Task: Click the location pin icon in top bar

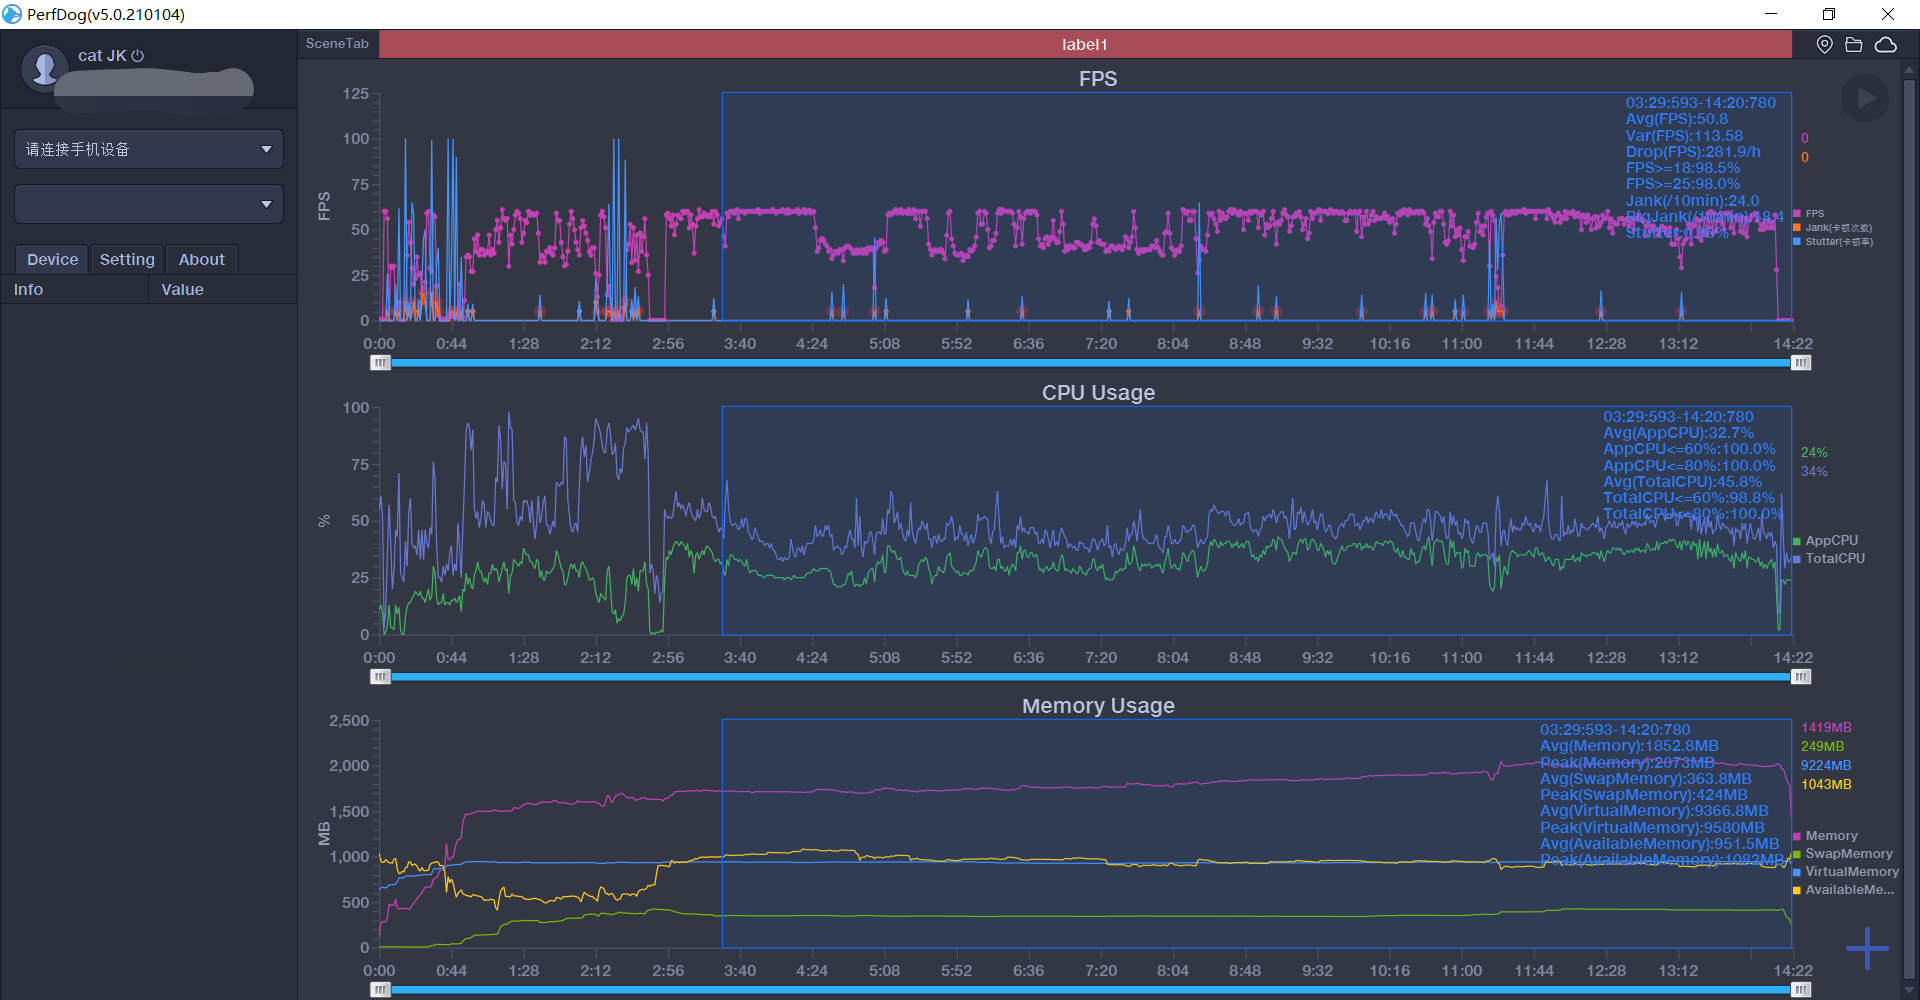Action: 1824,45
